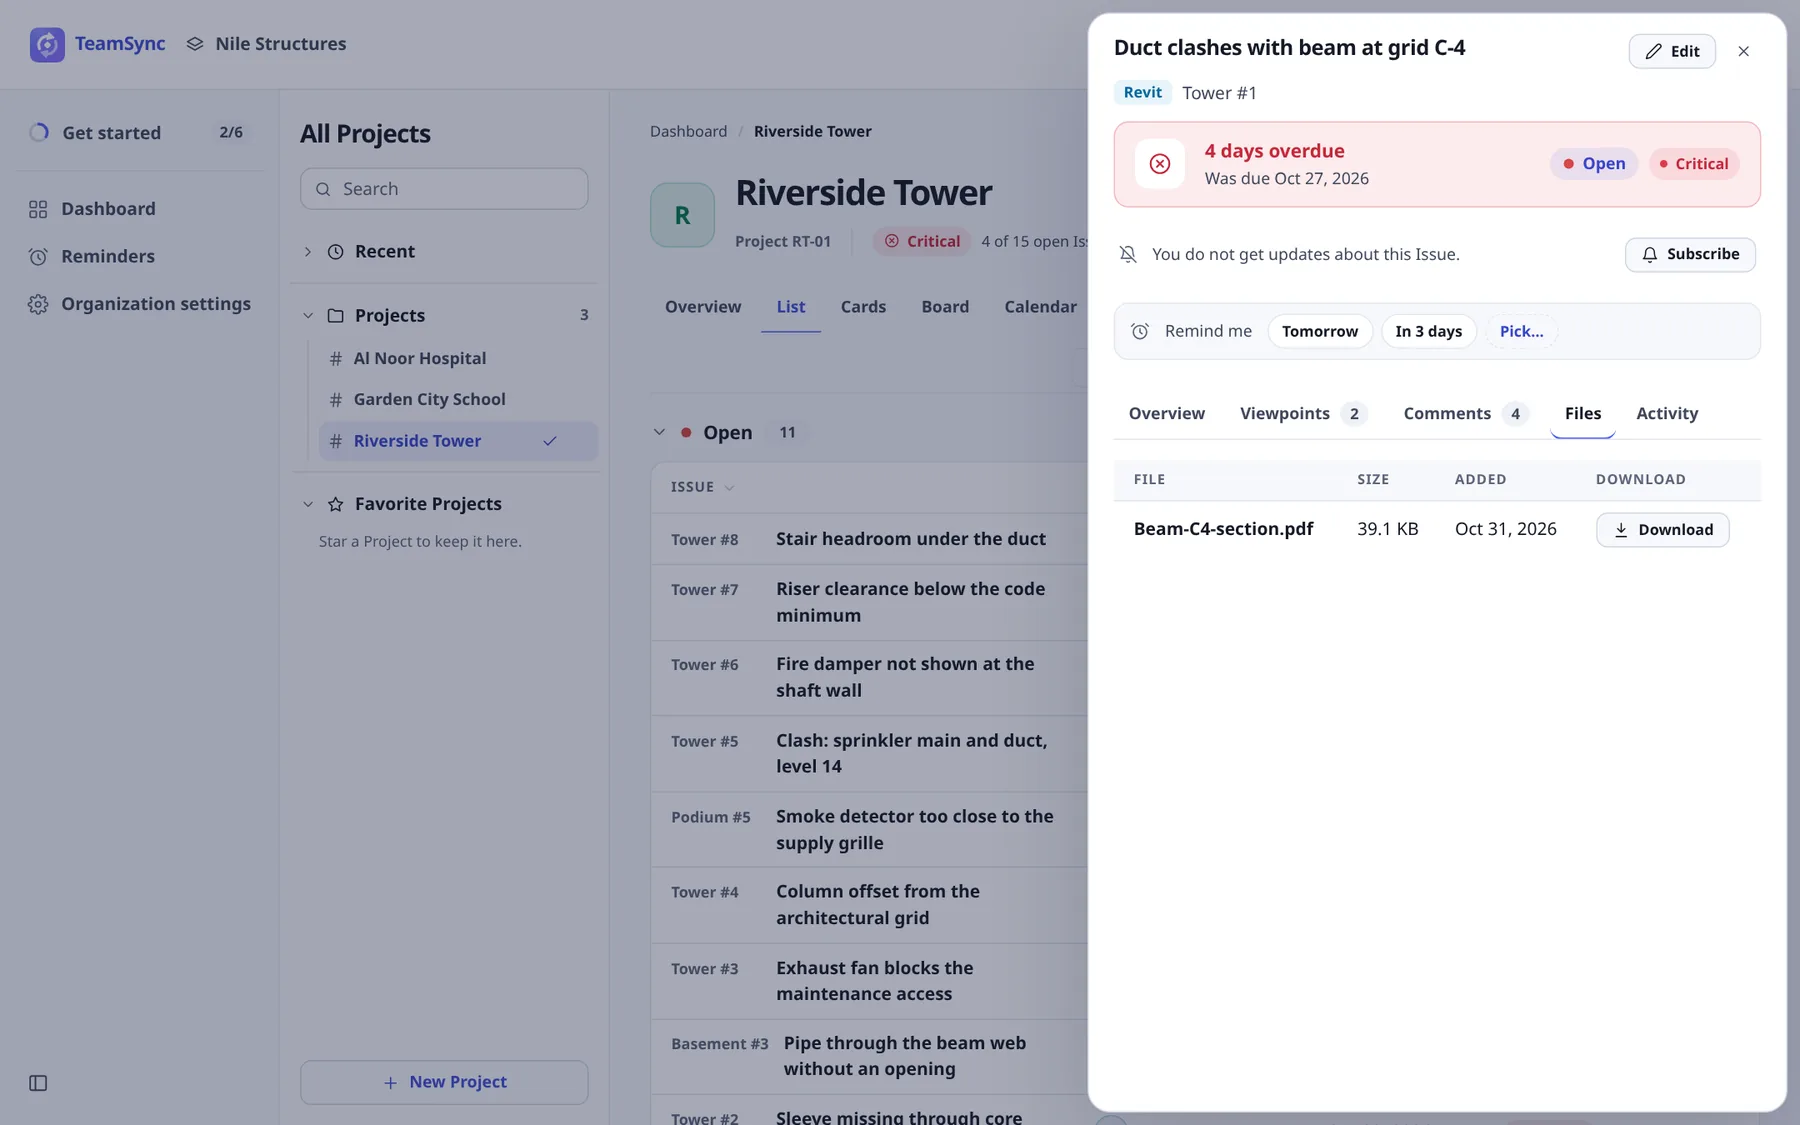The image size is (1800, 1125).
Task: Collapse sidebar using the panel icon
Action: coord(38,1083)
